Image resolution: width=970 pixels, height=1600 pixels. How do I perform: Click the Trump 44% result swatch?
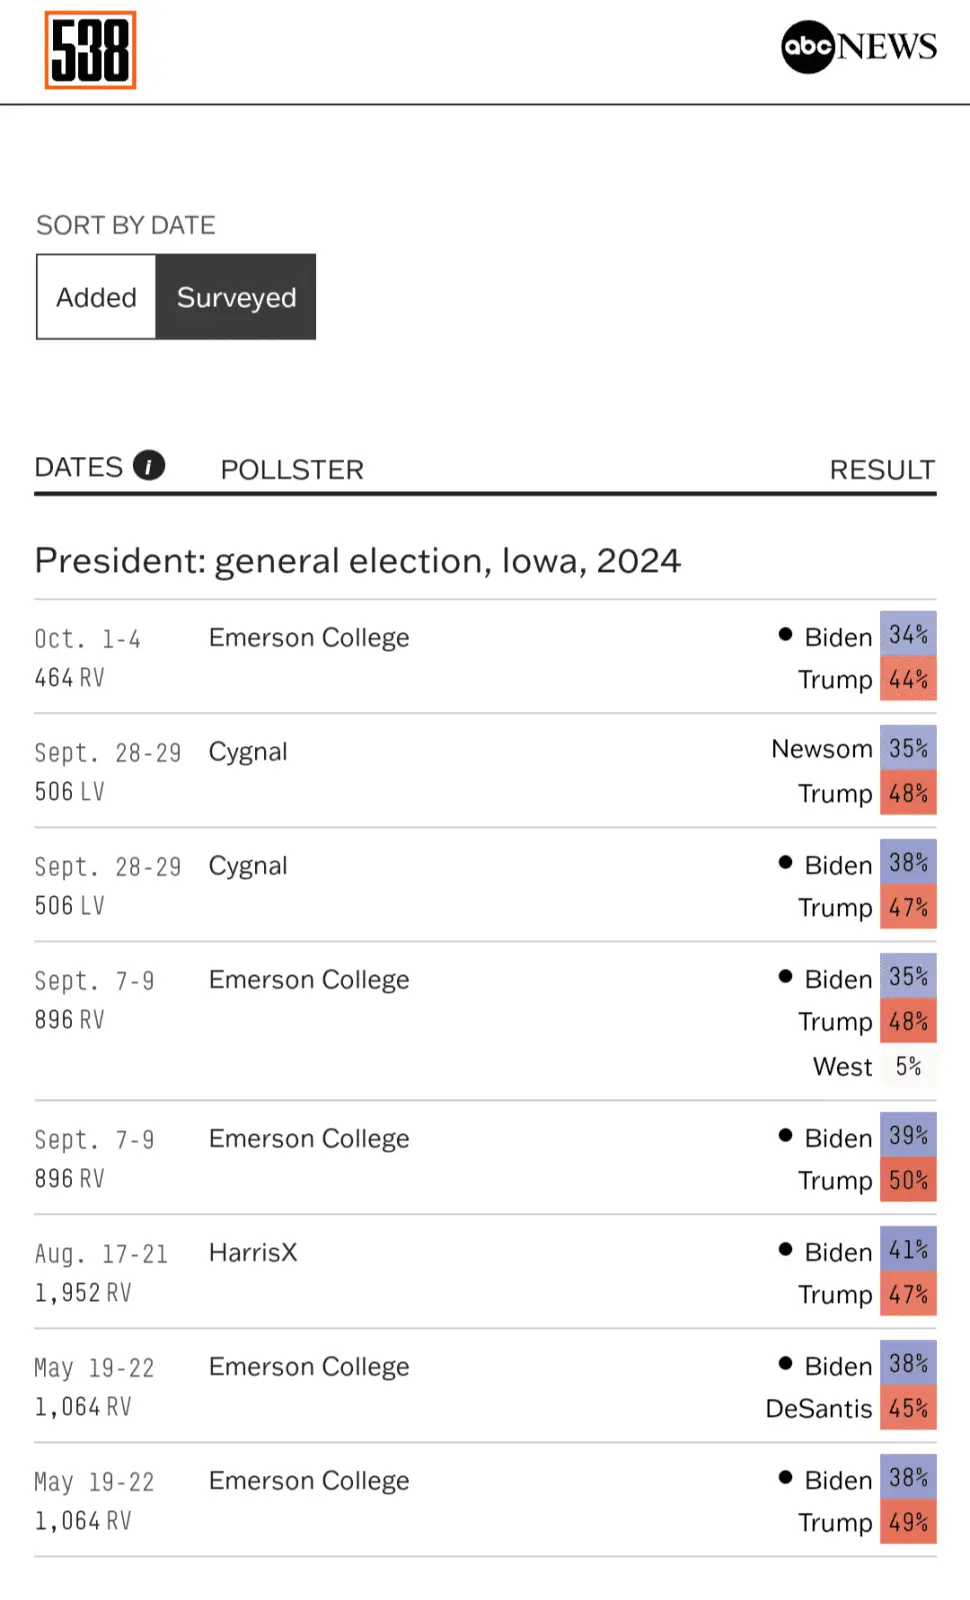click(908, 680)
